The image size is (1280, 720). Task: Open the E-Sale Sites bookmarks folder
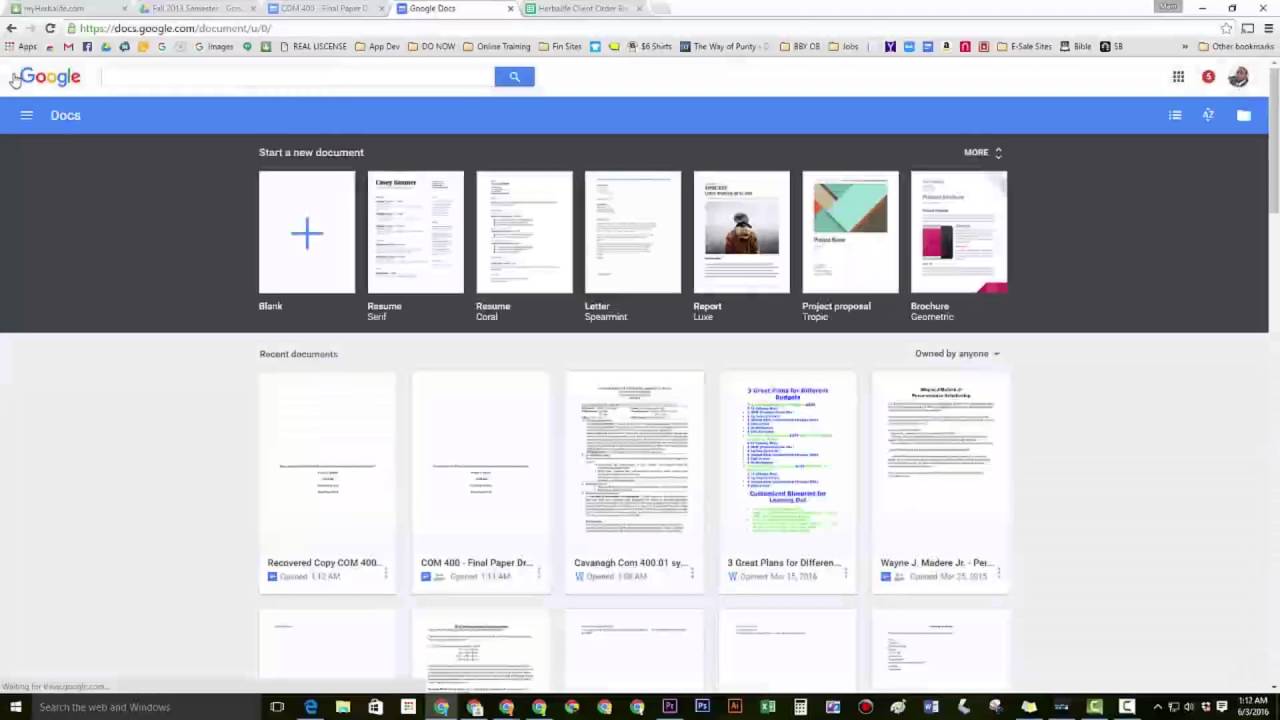1024,46
